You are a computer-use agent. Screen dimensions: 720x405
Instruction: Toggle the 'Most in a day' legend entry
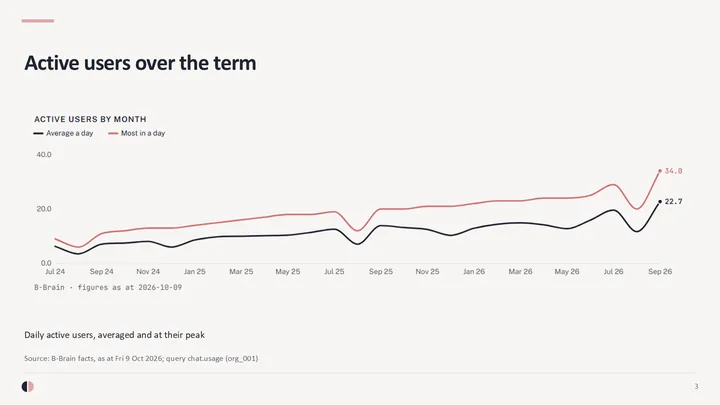click(x=137, y=133)
